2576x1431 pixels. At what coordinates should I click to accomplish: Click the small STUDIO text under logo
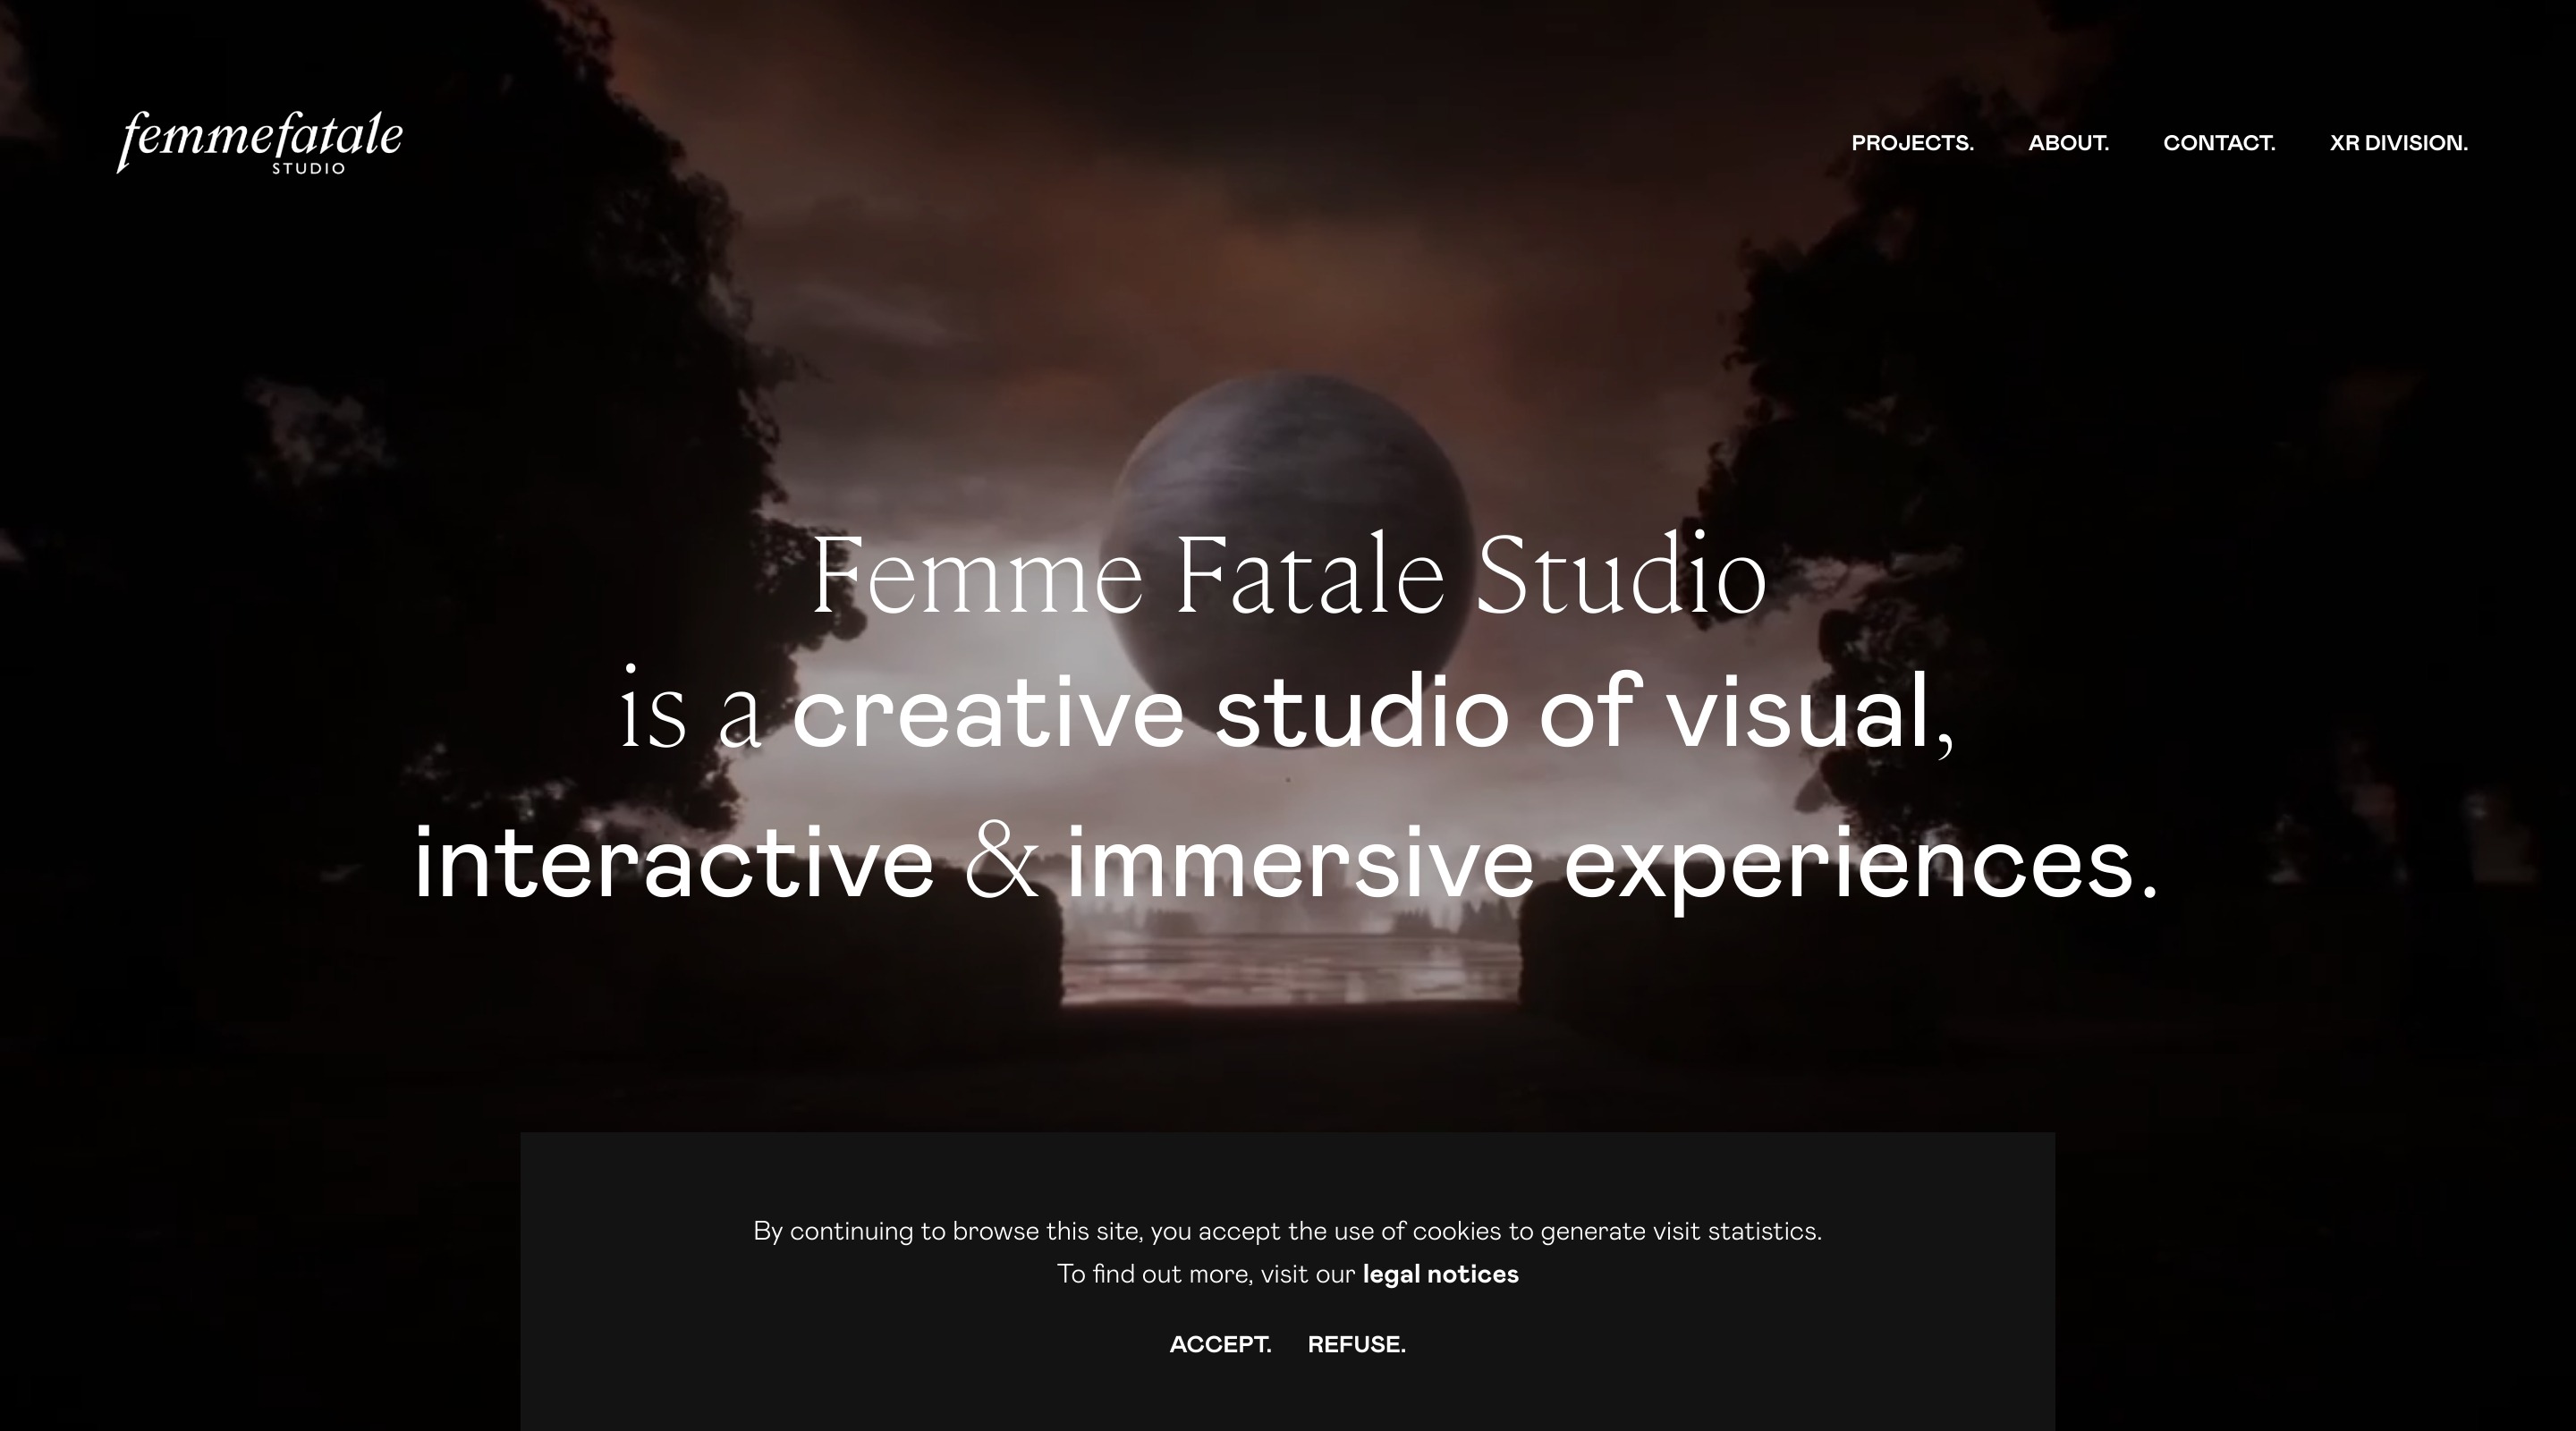point(309,168)
